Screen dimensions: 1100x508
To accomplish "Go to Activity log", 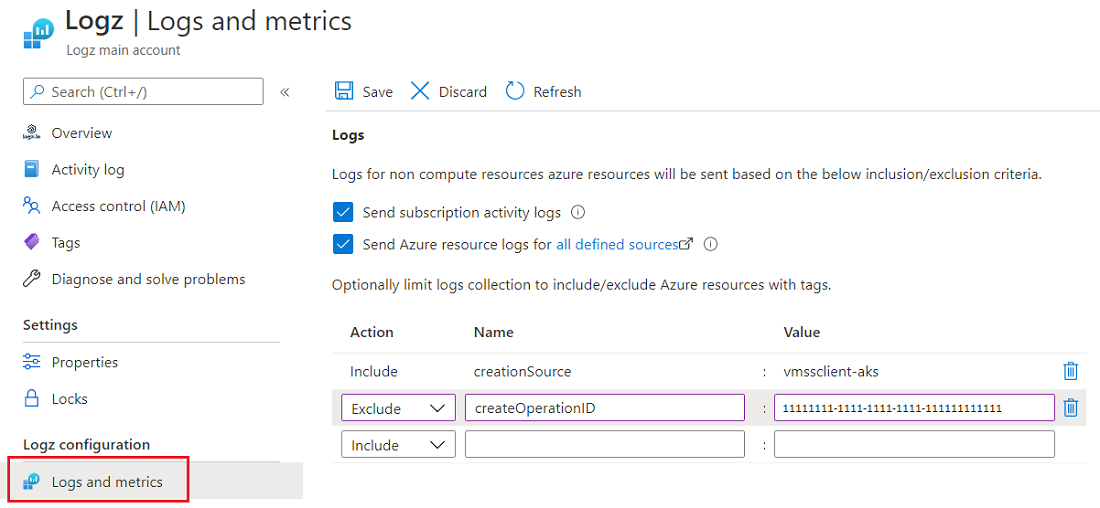I will click(x=87, y=170).
